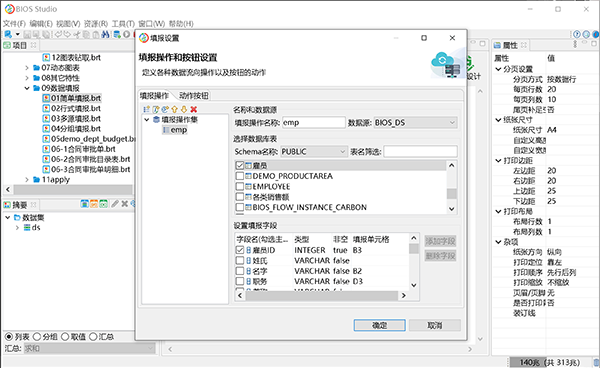Click the gray X delete icon in the 摘要 panel

tap(124, 204)
